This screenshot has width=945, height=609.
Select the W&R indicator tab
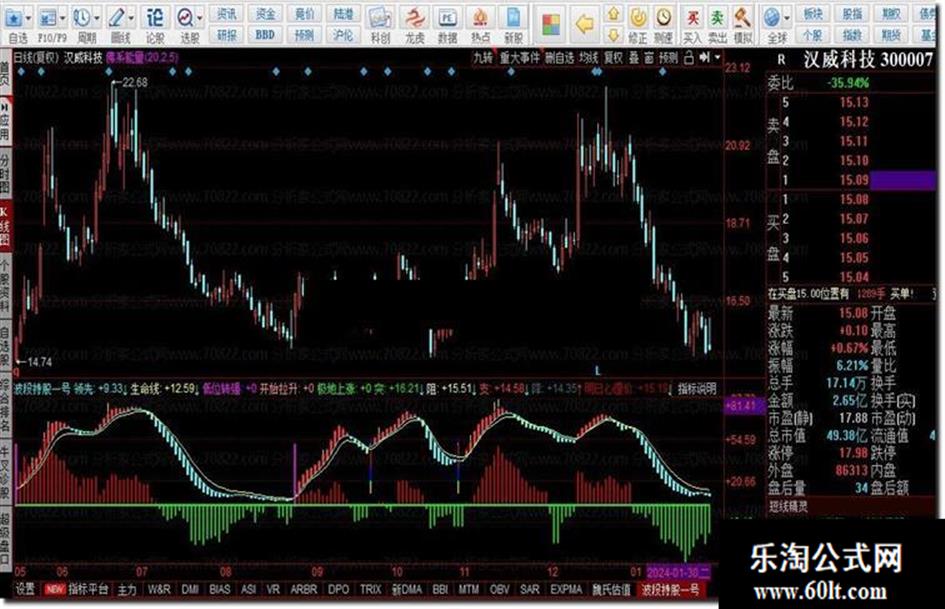click(x=159, y=589)
